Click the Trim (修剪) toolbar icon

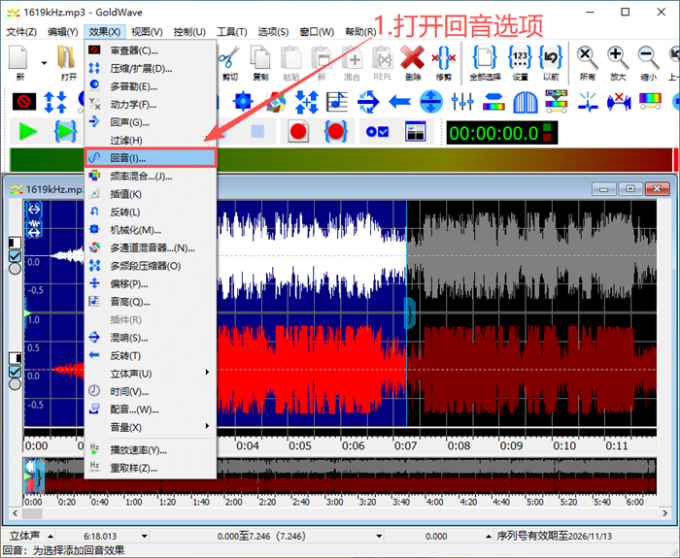(444, 58)
